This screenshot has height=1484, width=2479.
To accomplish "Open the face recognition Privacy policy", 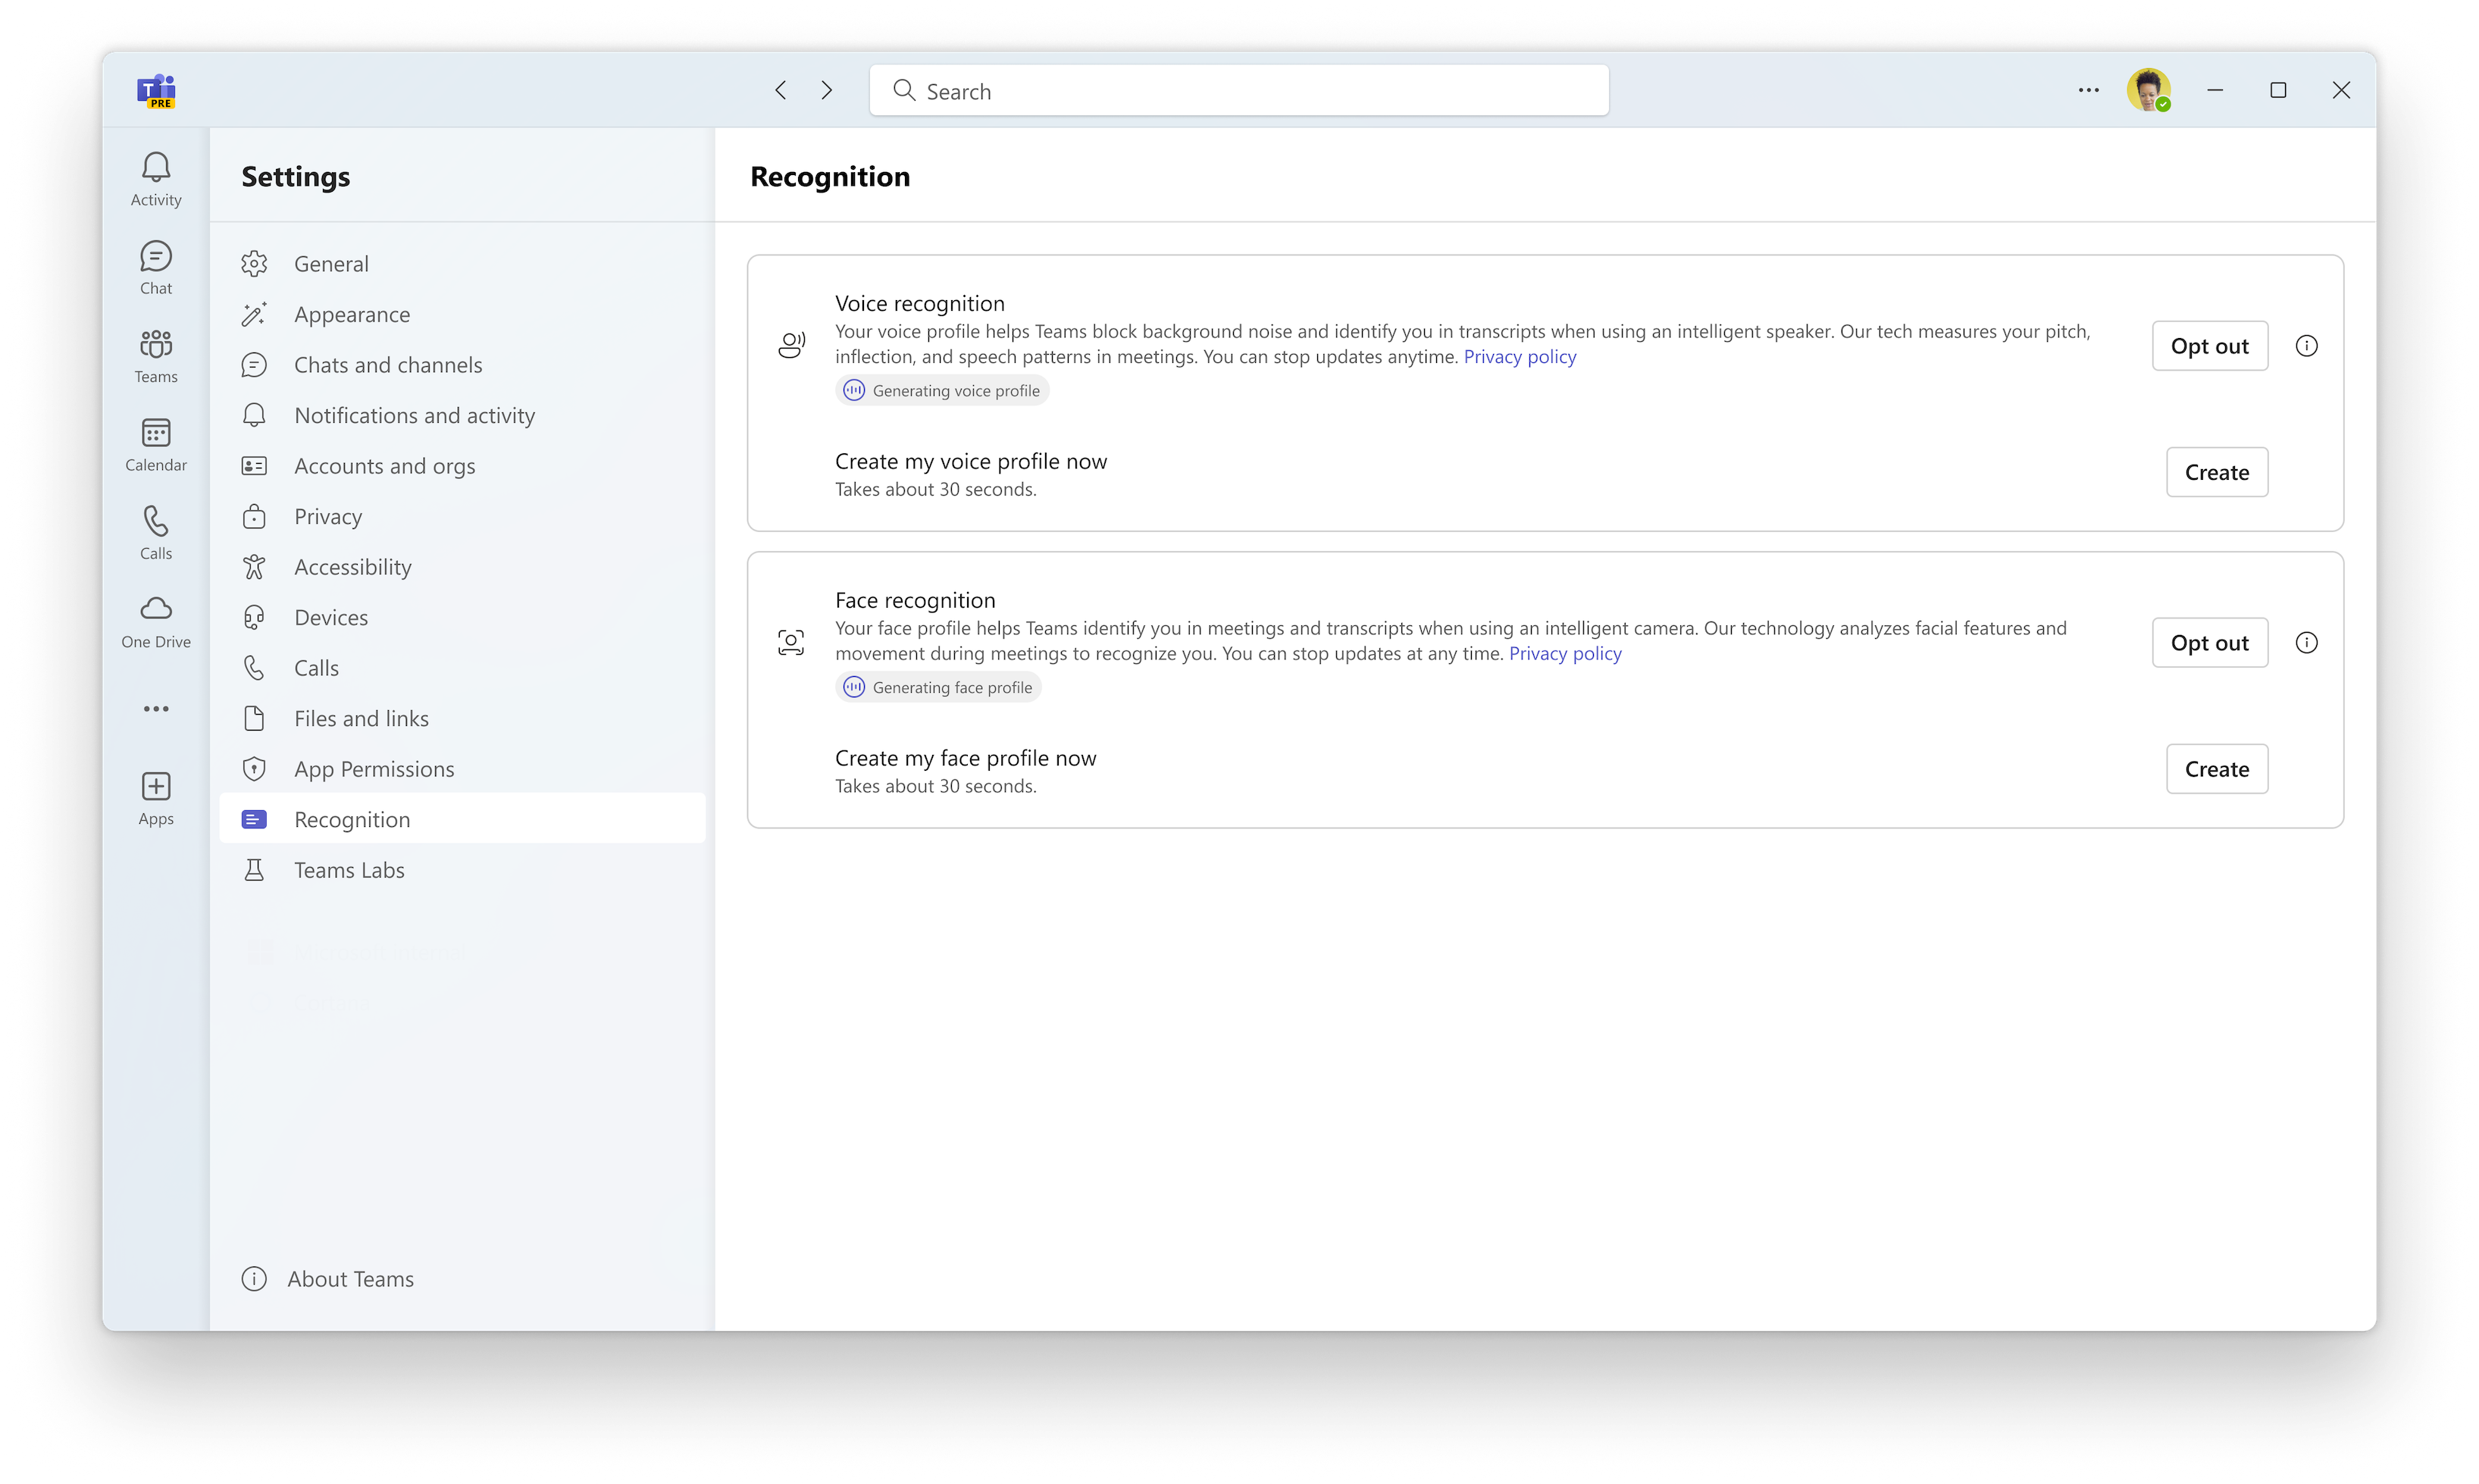I will coord(1565,653).
